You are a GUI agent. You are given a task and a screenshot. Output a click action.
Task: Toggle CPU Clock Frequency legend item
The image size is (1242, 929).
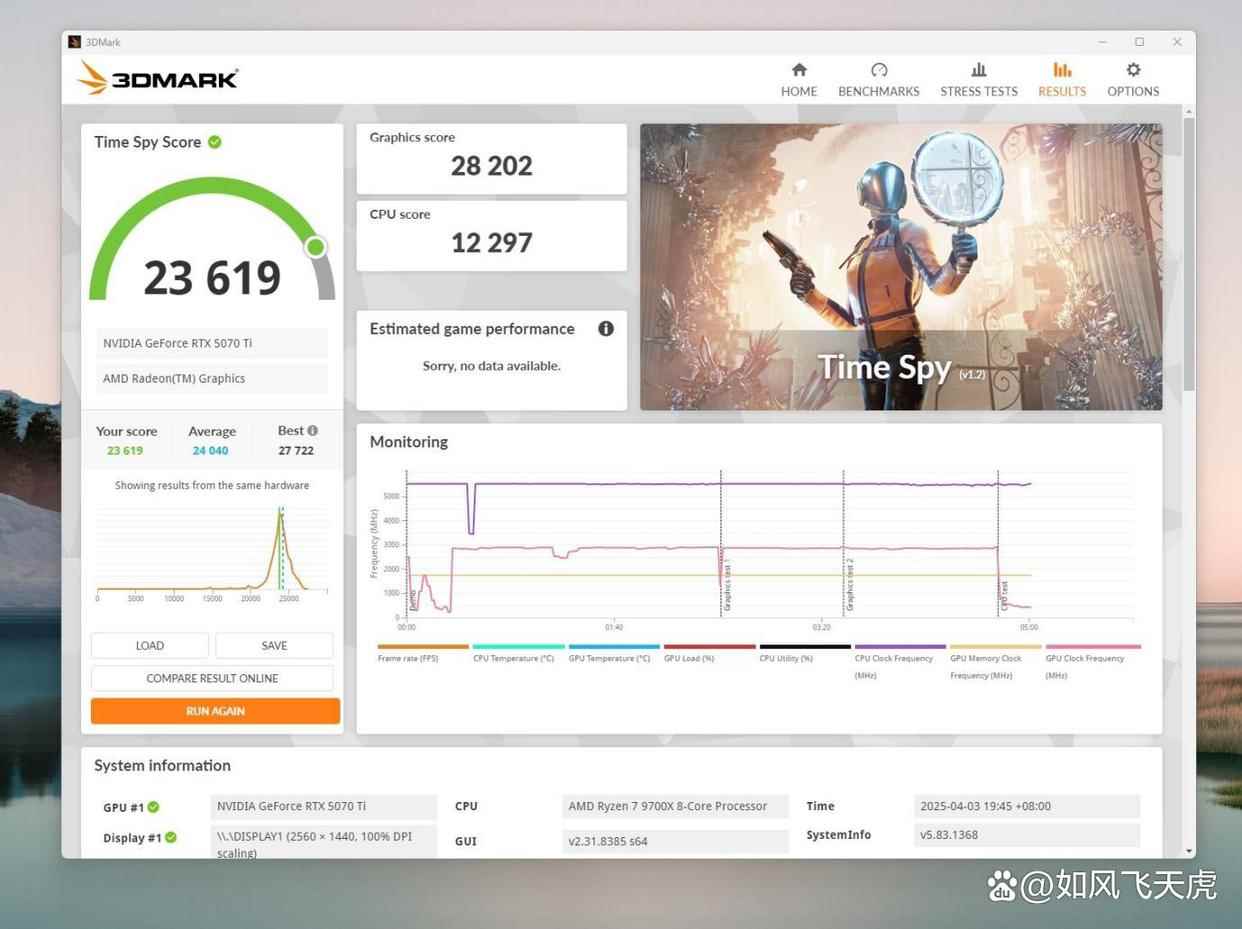point(900,647)
